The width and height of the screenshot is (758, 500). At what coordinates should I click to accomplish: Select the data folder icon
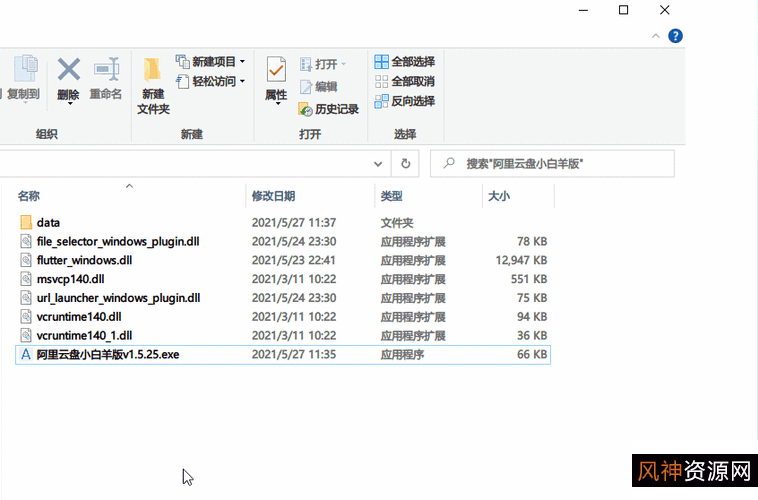pyautogui.click(x=26, y=222)
